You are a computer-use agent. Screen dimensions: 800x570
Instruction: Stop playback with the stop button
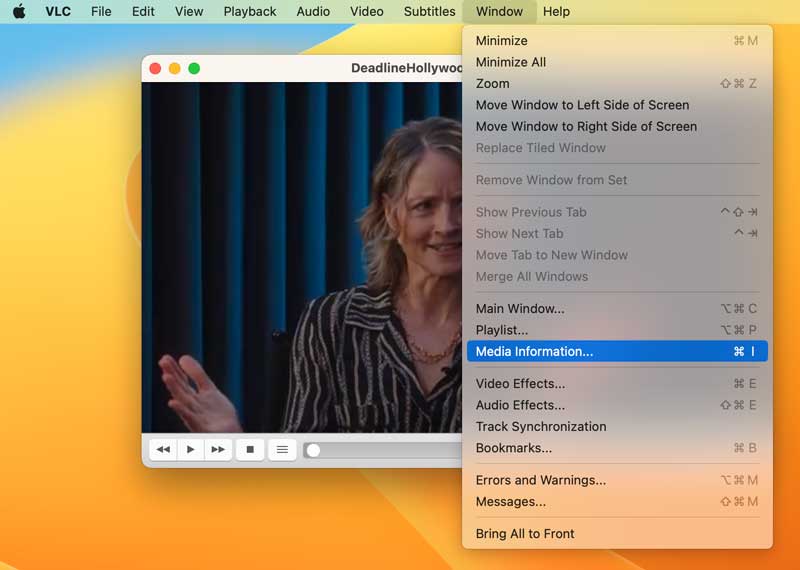[x=250, y=450]
